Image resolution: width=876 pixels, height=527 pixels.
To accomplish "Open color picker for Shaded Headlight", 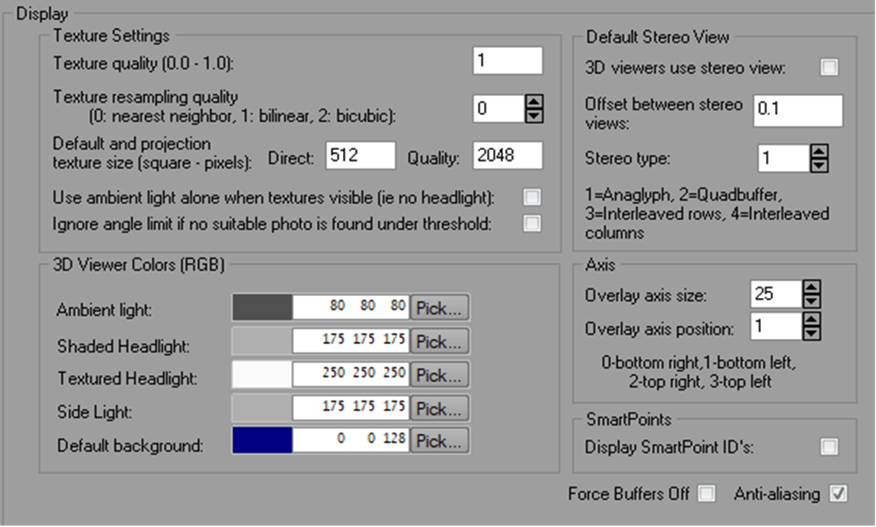I will click(439, 341).
